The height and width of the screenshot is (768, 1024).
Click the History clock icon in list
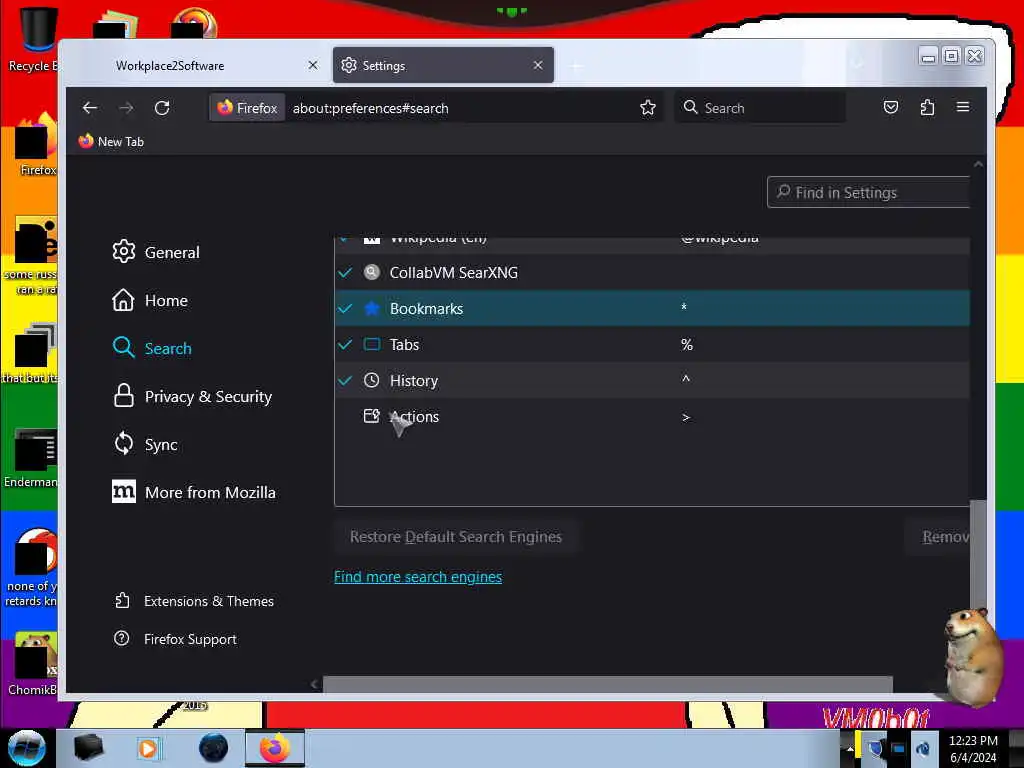(372, 380)
